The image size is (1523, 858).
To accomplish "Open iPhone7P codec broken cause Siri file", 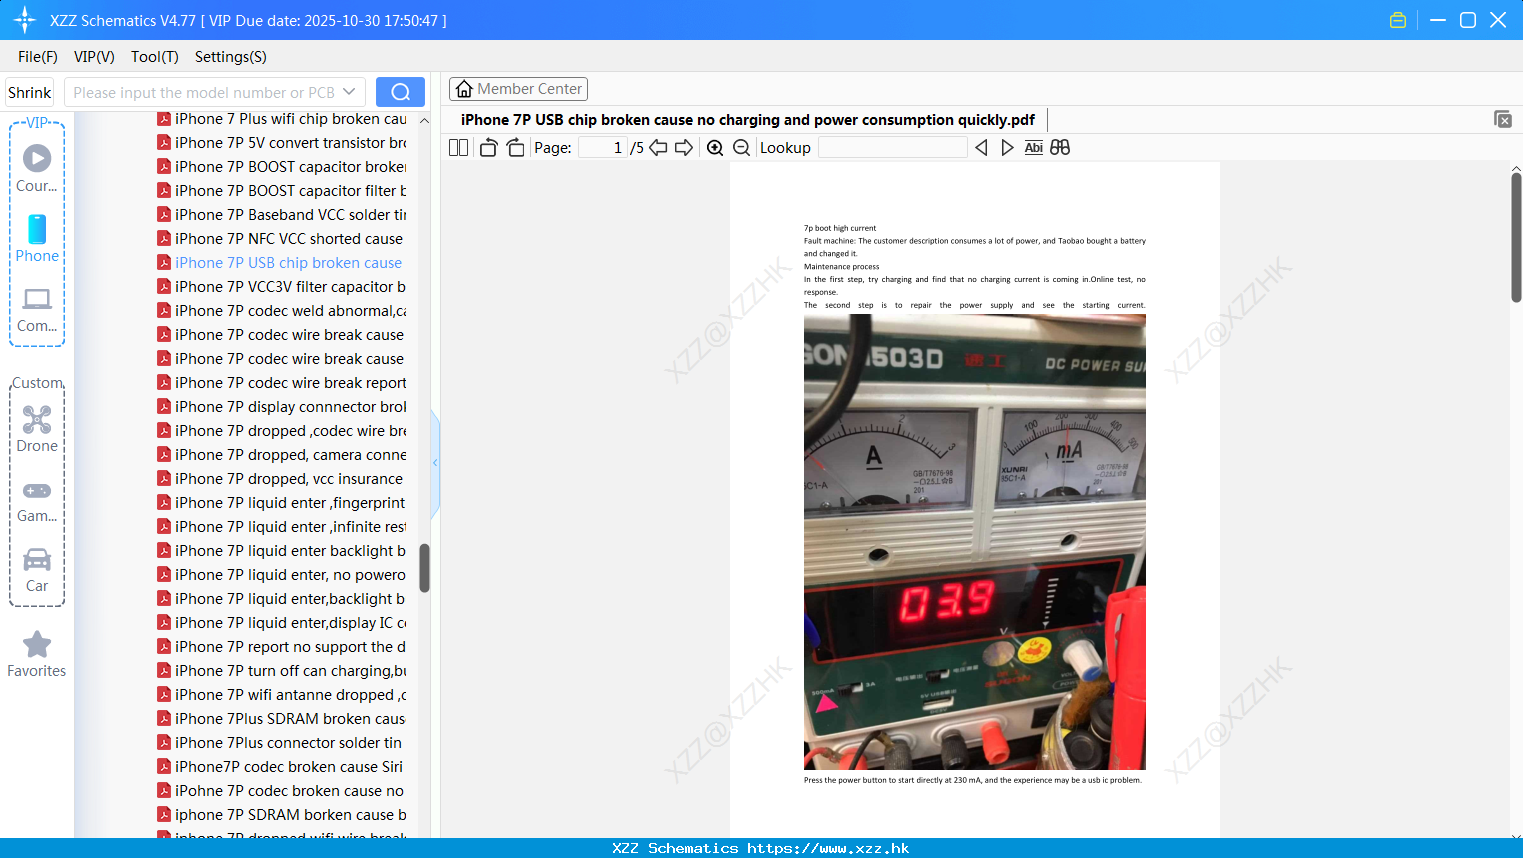I will (280, 767).
